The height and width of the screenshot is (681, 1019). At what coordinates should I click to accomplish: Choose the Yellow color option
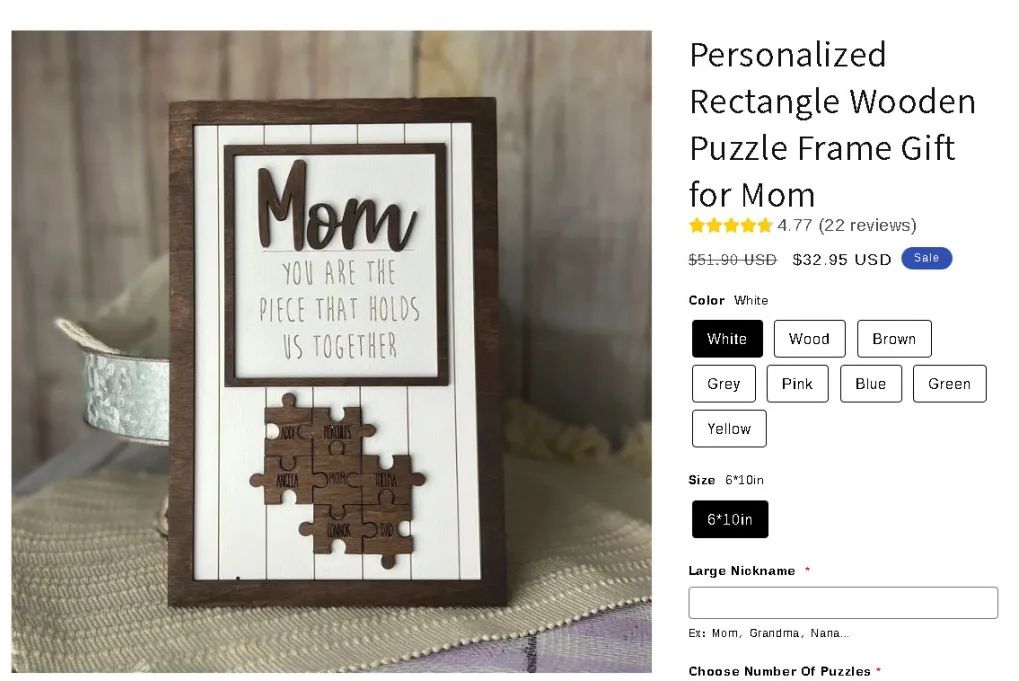click(728, 429)
